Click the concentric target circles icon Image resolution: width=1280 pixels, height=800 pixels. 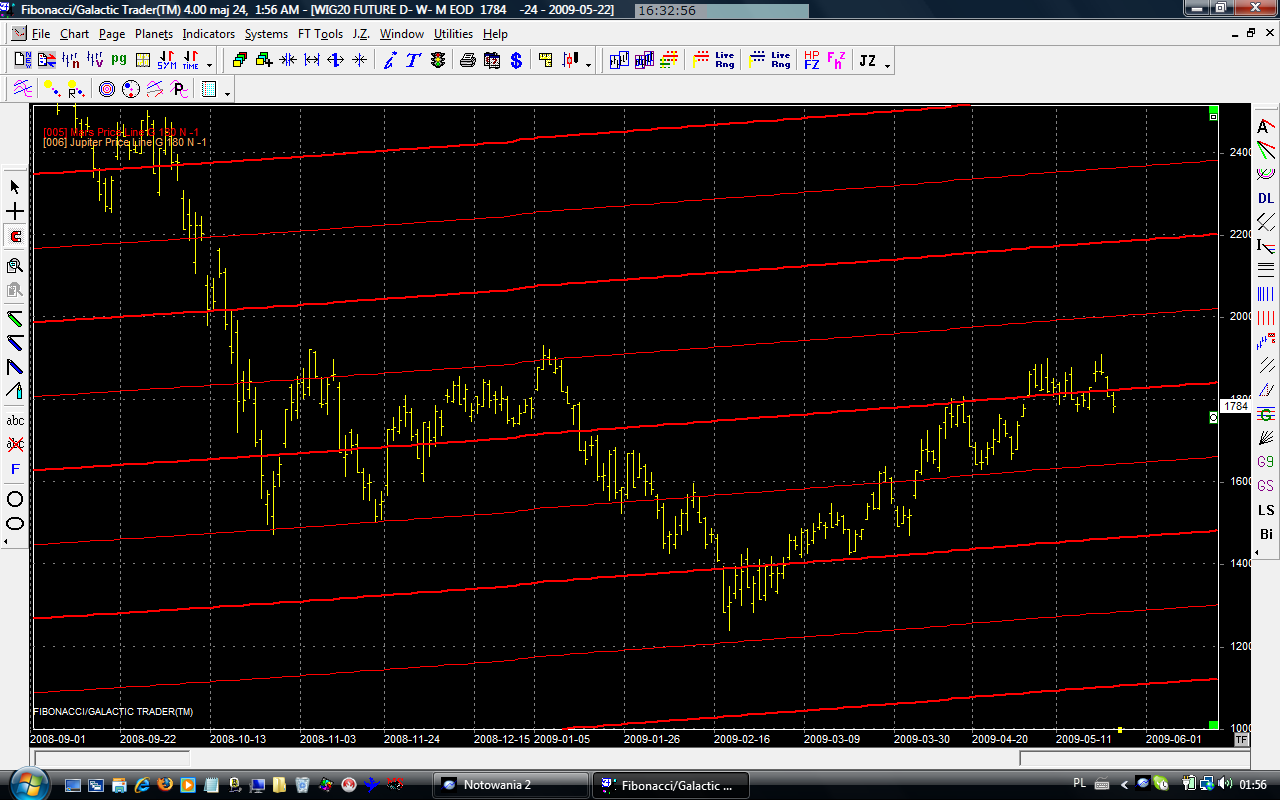pyautogui.click(x=106, y=90)
